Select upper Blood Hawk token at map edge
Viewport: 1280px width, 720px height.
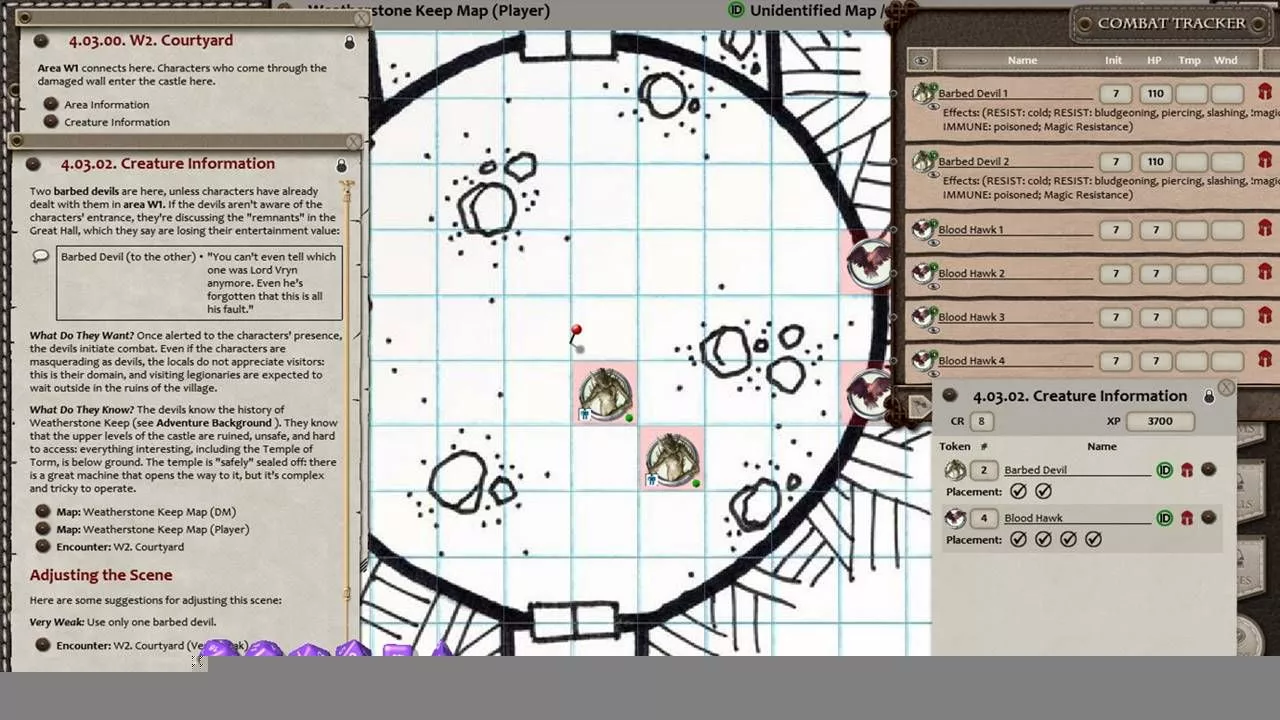tap(868, 262)
